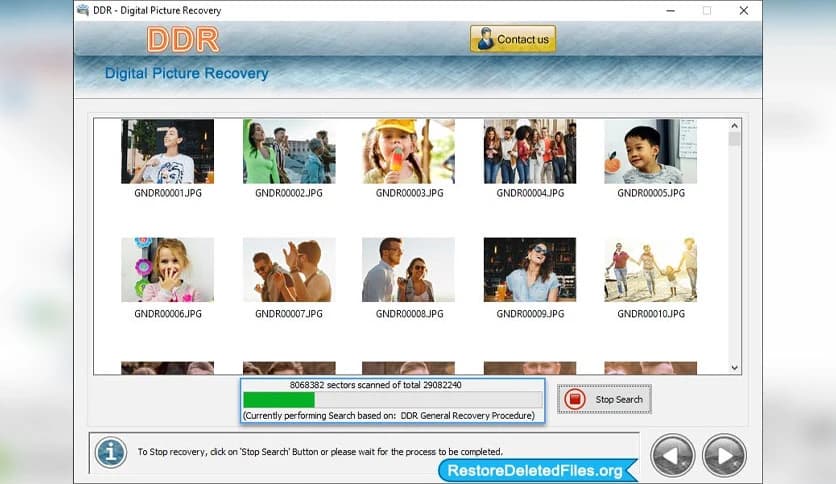Click the file name GNDR00005.JPG label
The image size is (836, 484).
[x=651, y=193]
